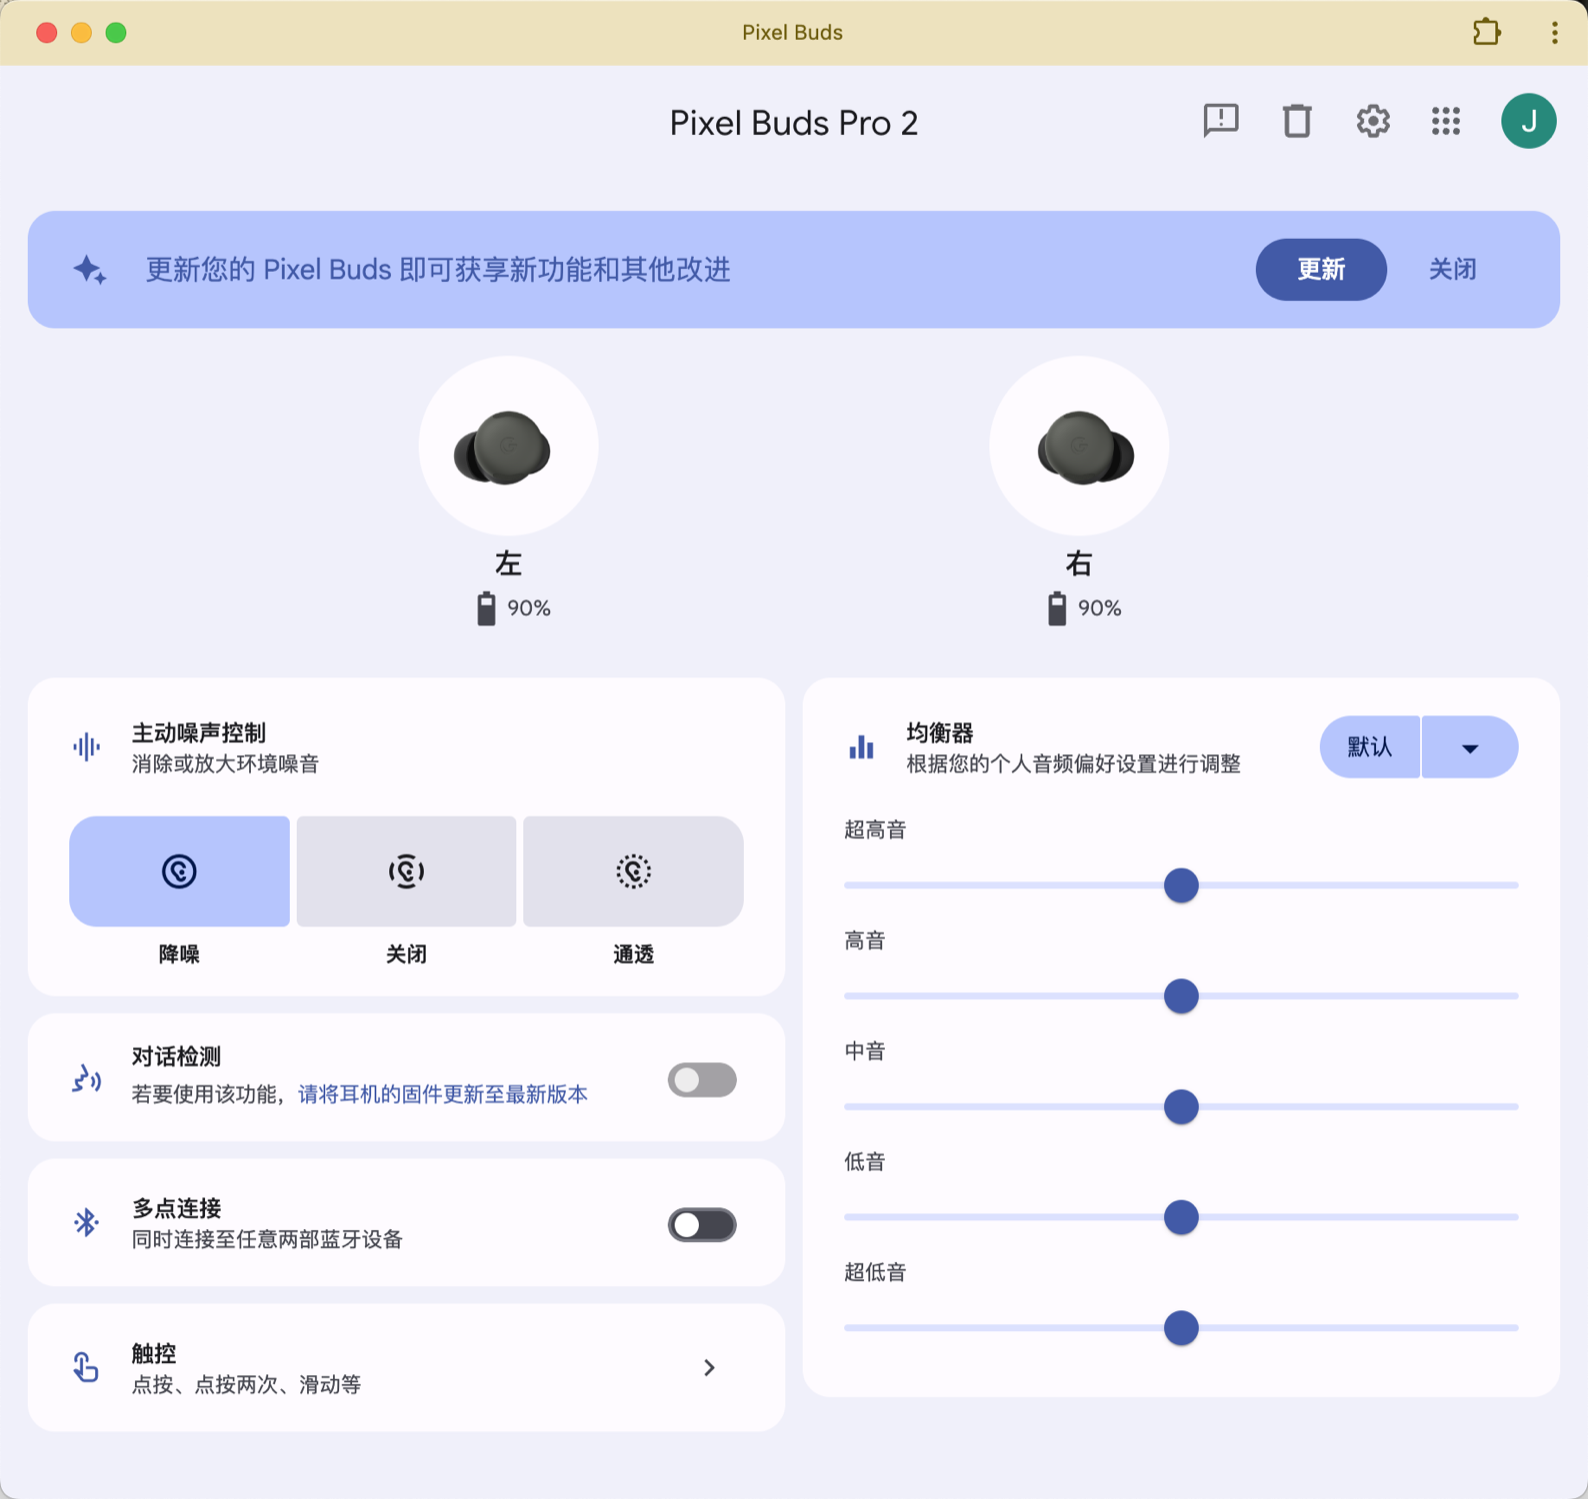The height and width of the screenshot is (1499, 1588).
Task: Click the trash icon to forget device
Action: (1297, 121)
